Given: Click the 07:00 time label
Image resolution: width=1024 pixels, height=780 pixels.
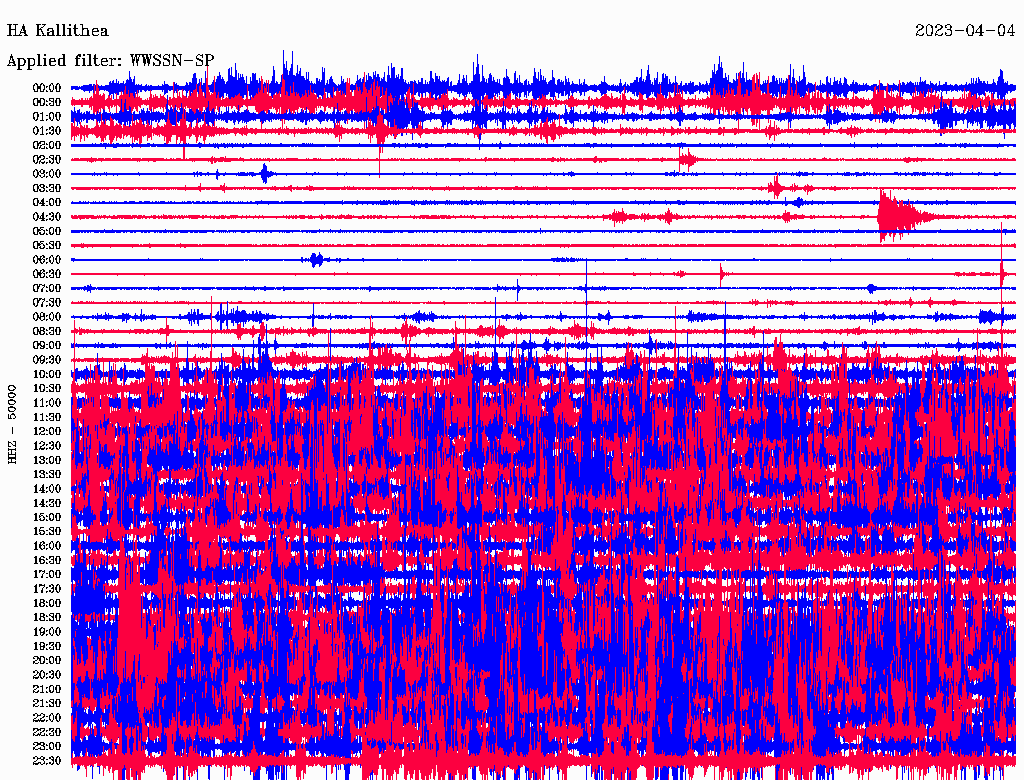Looking at the screenshot, I should [x=47, y=288].
